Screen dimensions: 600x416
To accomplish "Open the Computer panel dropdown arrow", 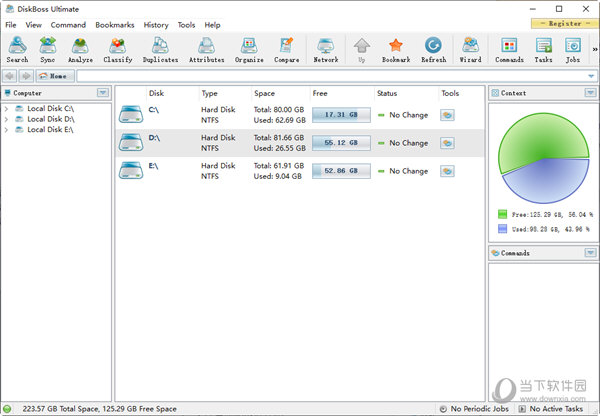I will 103,92.
